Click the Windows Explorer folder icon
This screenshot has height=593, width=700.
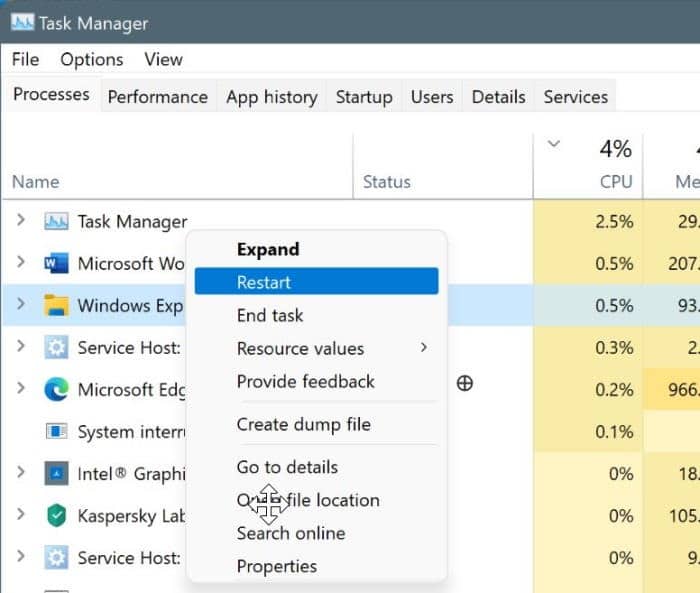pyautogui.click(x=56, y=306)
